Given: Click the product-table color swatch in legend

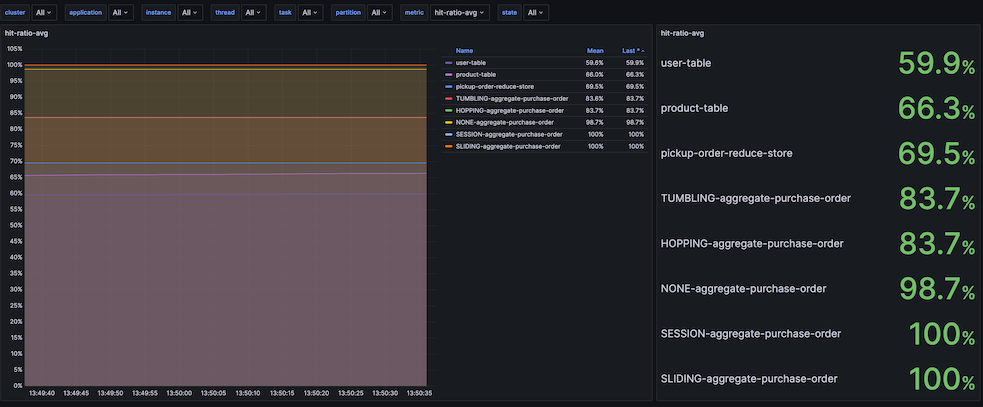Looking at the screenshot, I should [448, 75].
